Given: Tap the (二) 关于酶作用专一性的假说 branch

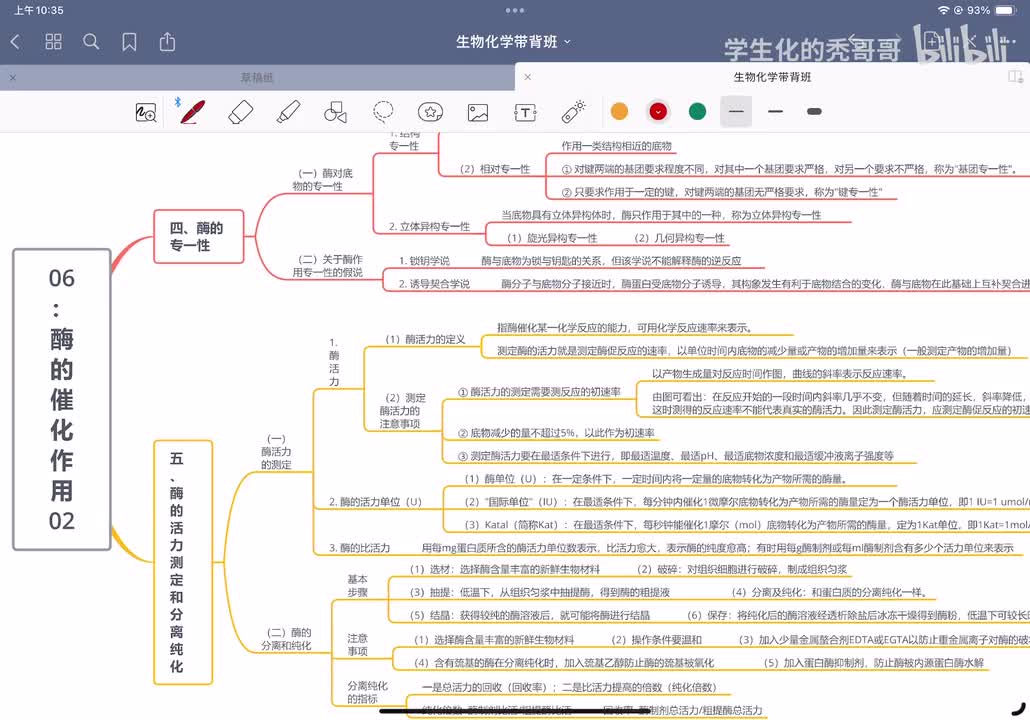Looking at the screenshot, I should pyautogui.click(x=327, y=266).
